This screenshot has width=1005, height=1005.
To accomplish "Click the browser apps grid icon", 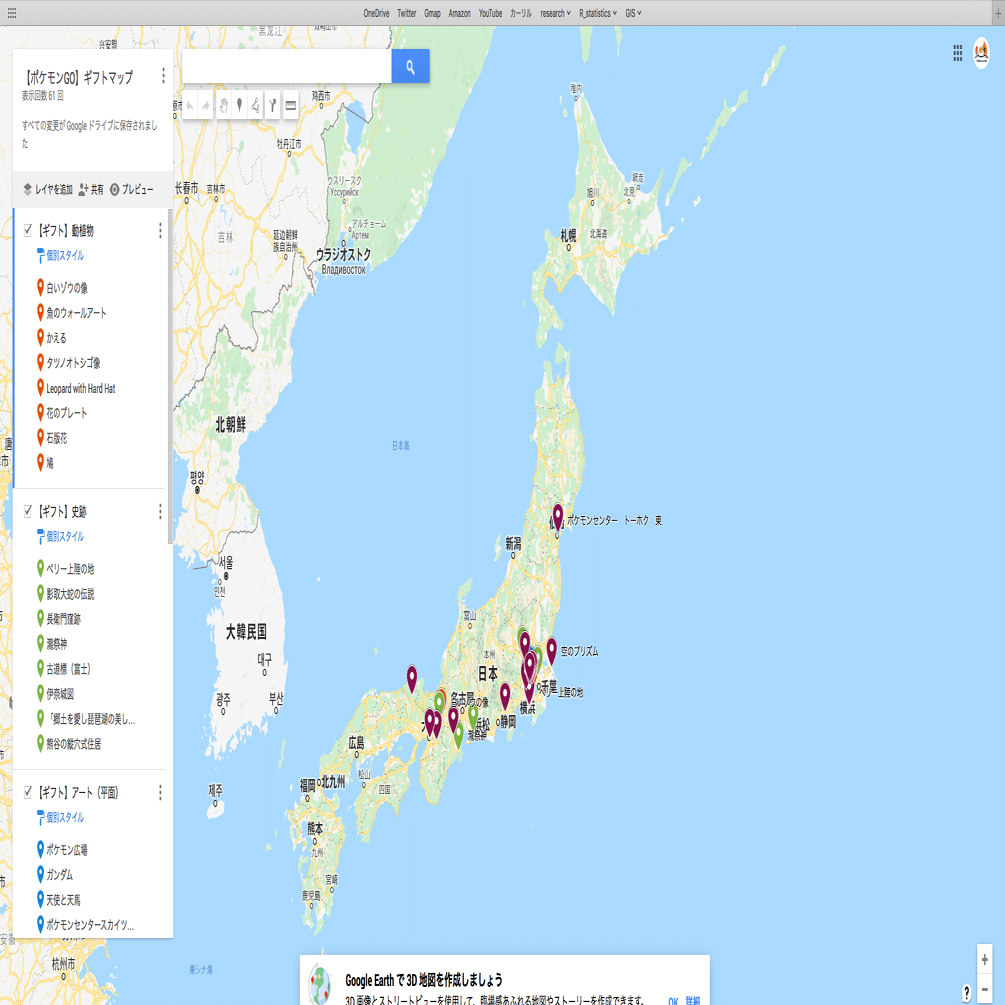I will pos(12,13).
